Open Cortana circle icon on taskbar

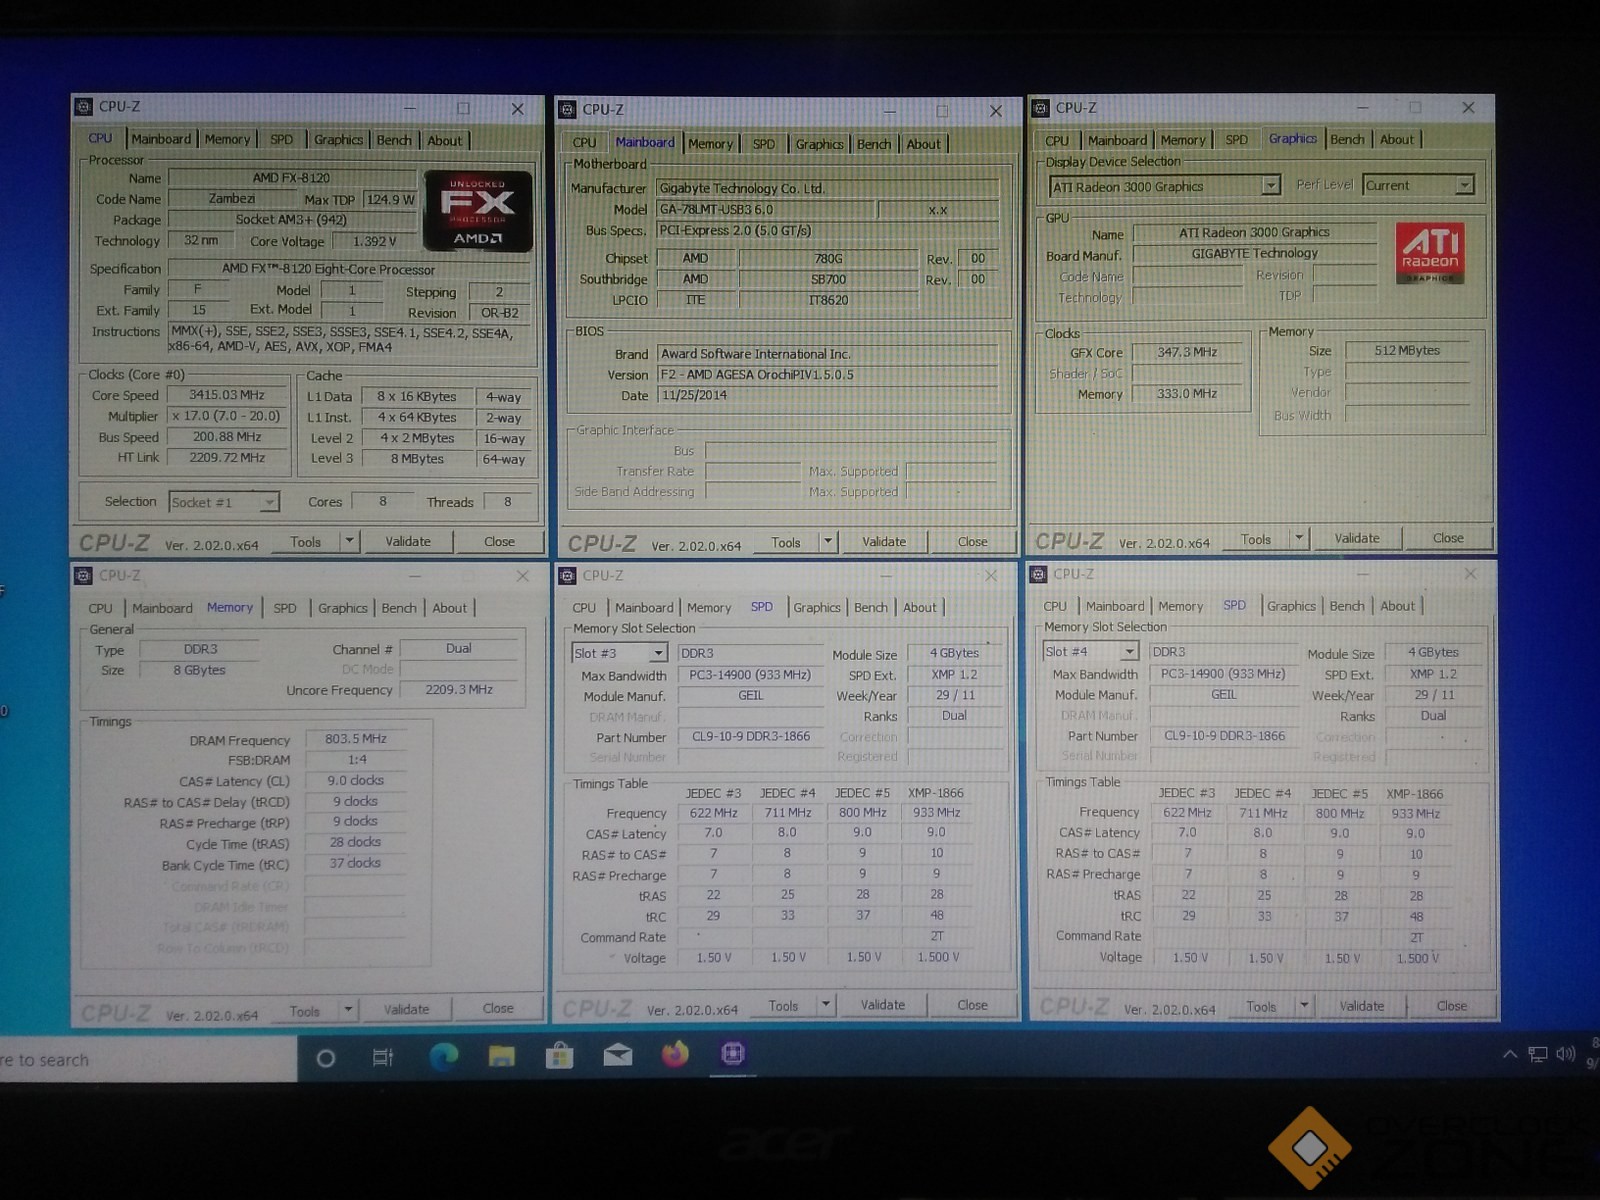pyautogui.click(x=325, y=1057)
